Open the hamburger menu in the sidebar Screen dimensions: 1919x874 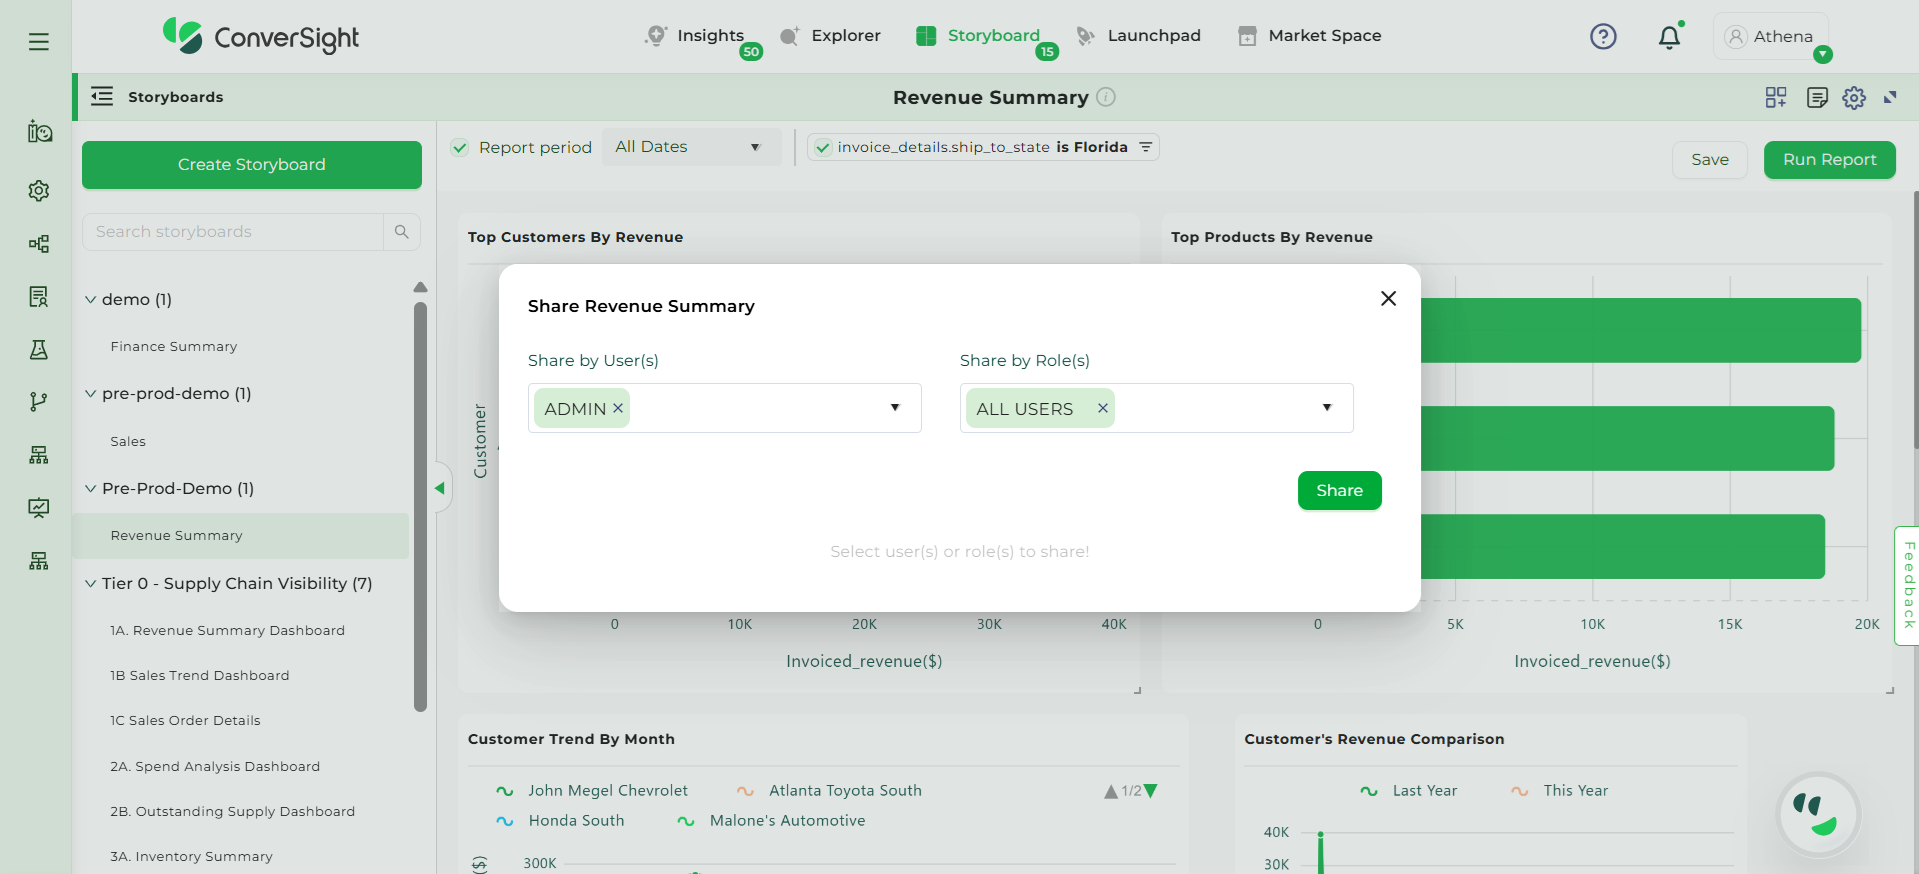(x=39, y=42)
